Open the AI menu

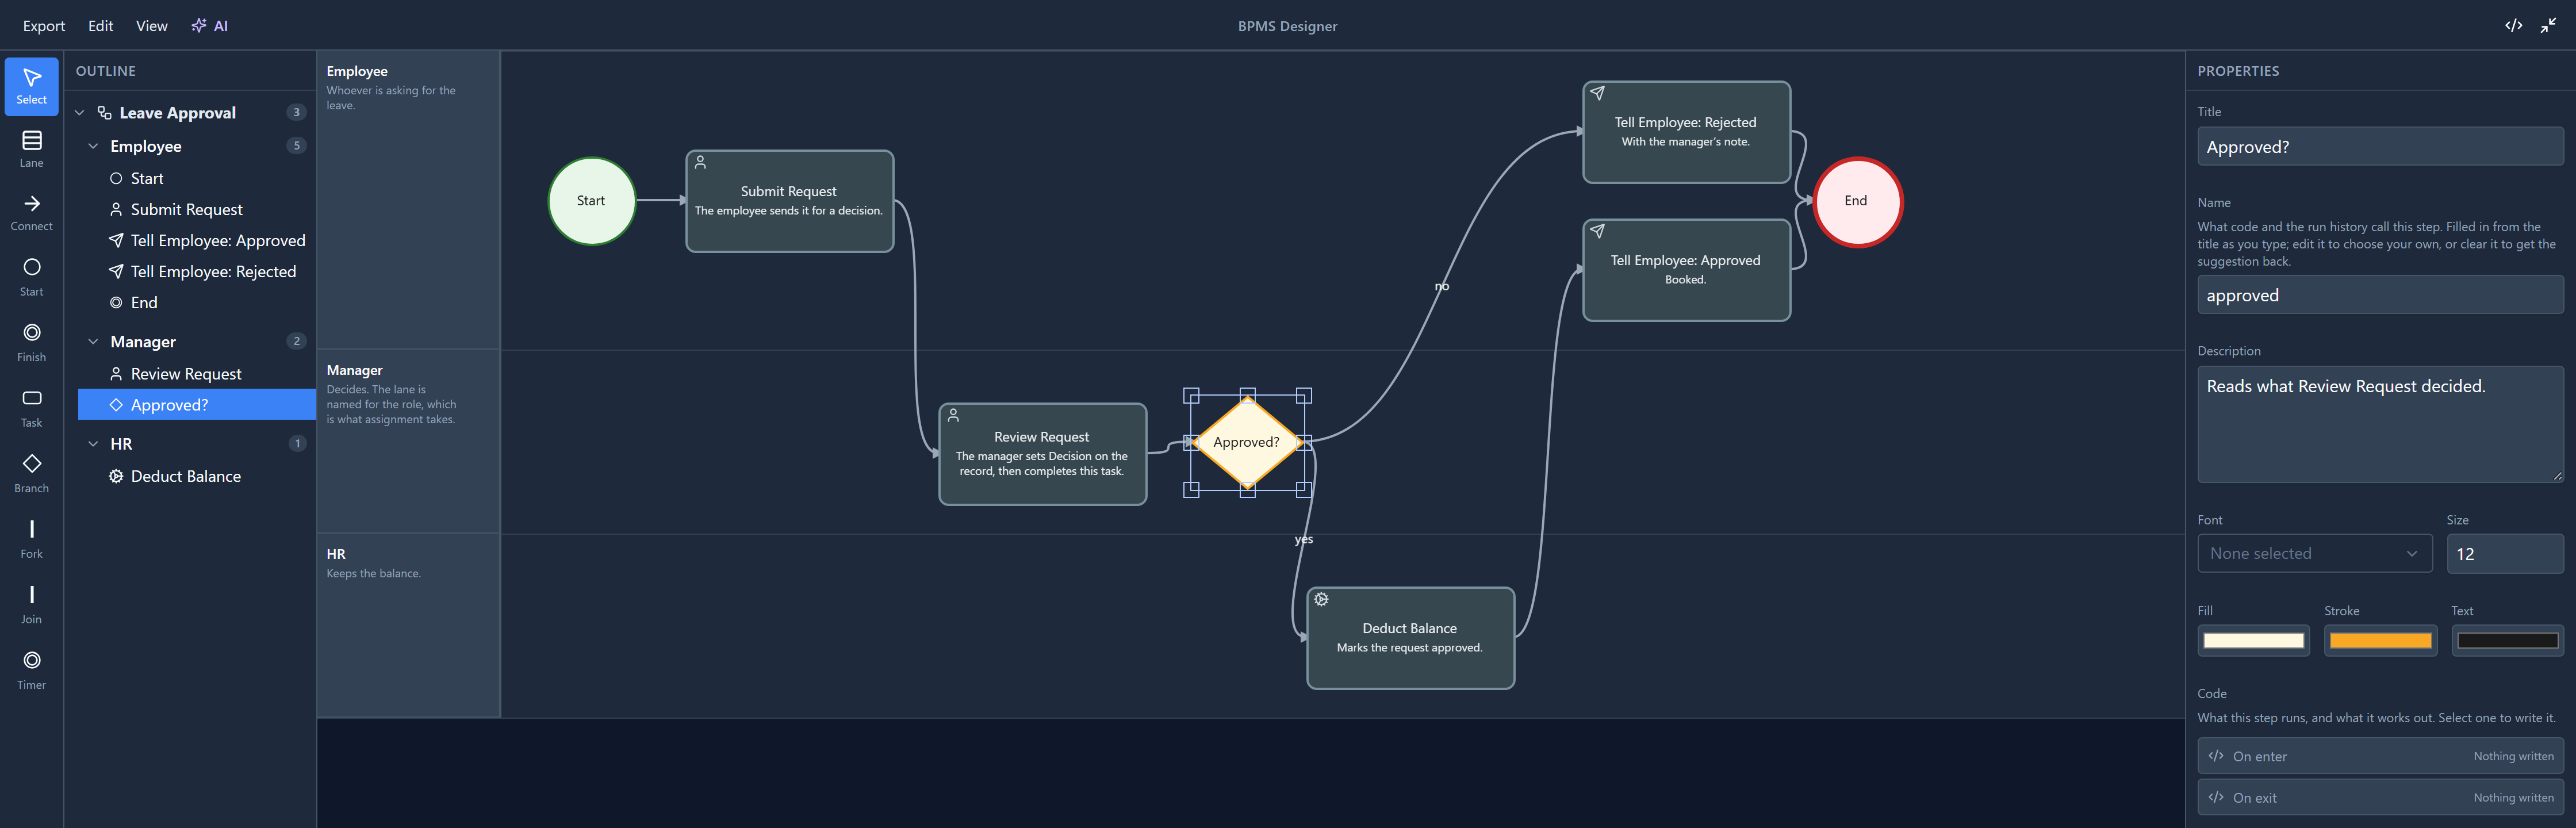tap(210, 26)
